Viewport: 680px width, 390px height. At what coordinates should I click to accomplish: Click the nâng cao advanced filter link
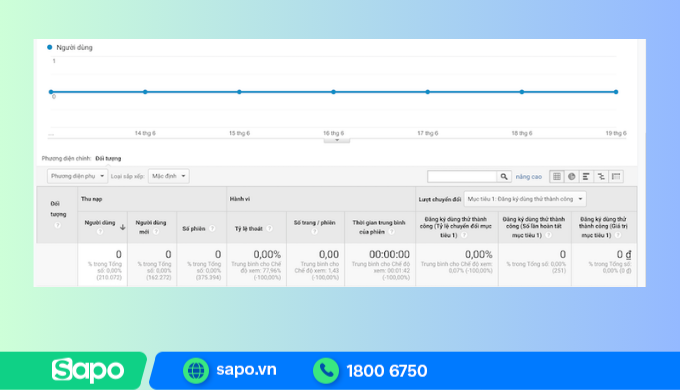point(529,177)
